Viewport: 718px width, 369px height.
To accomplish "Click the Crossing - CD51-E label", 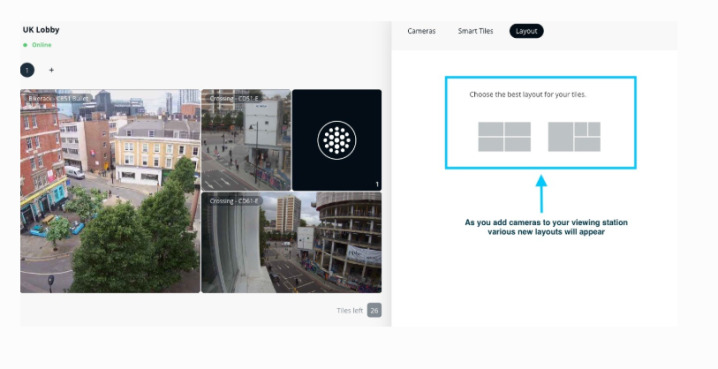I will (x=234, y=98).
